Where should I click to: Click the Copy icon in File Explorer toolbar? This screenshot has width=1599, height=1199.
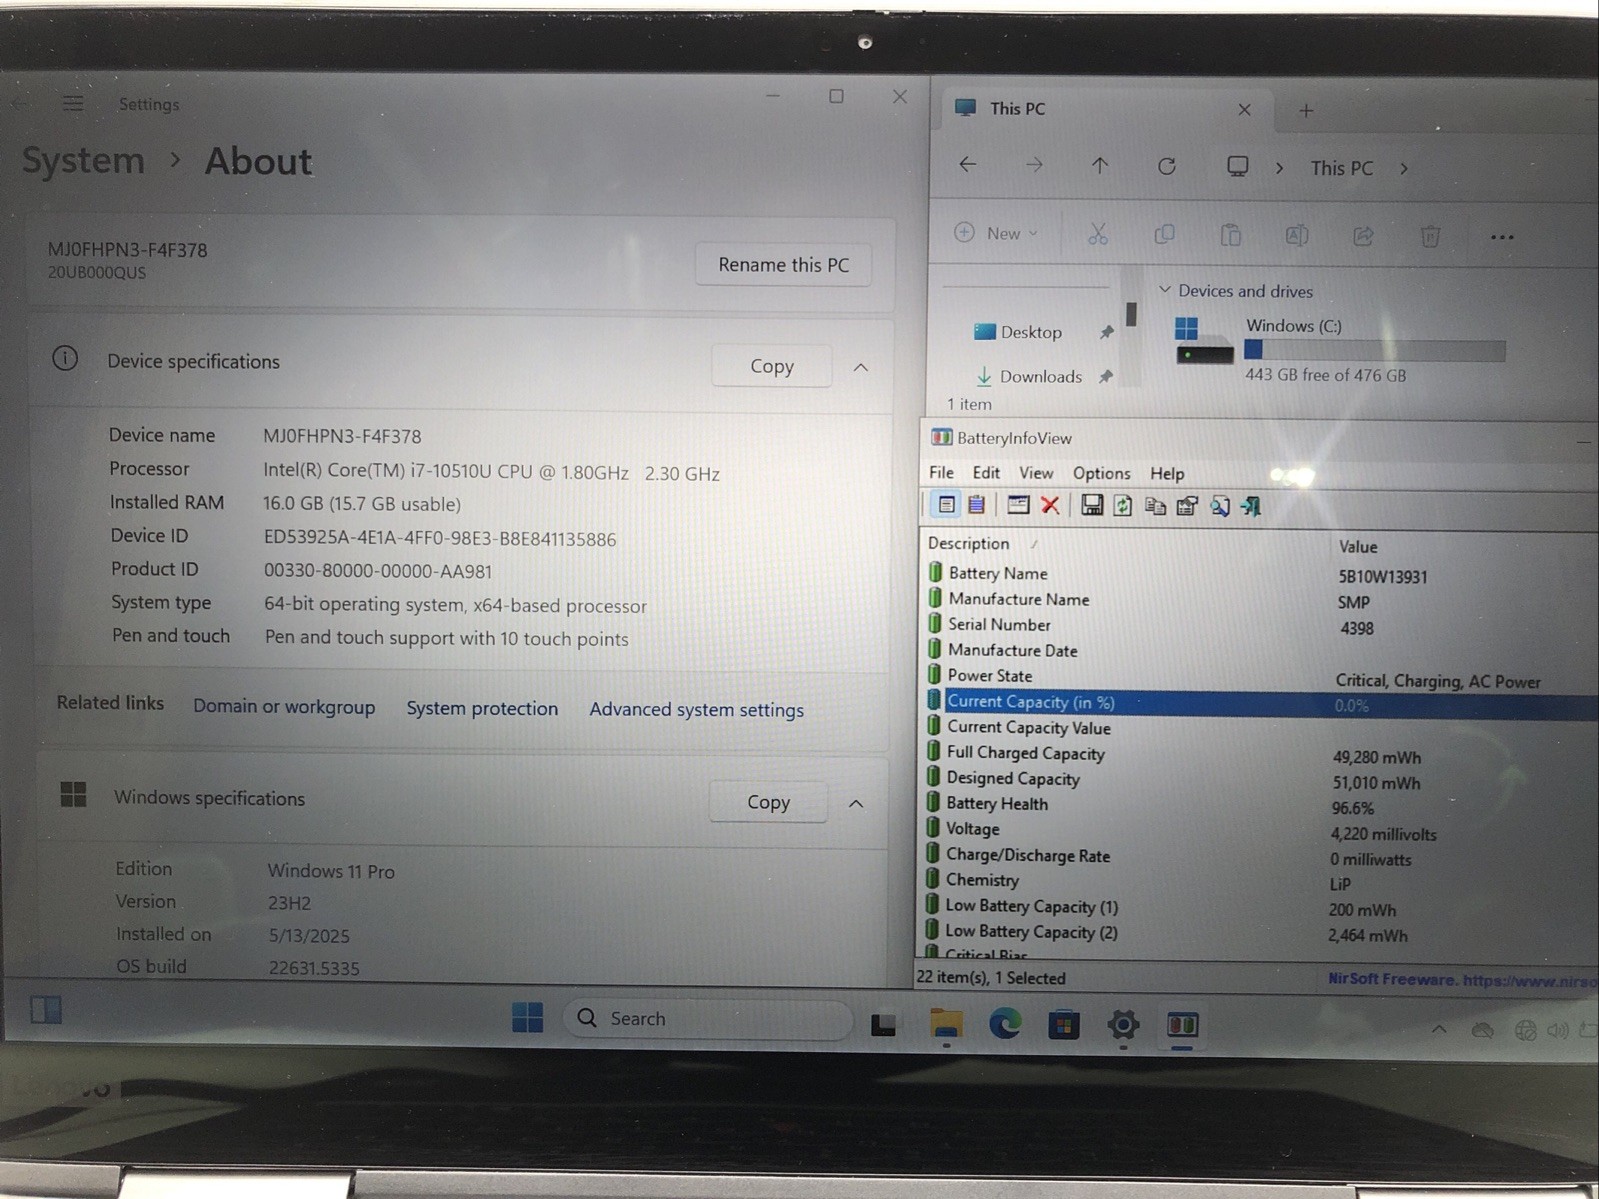1164,234
